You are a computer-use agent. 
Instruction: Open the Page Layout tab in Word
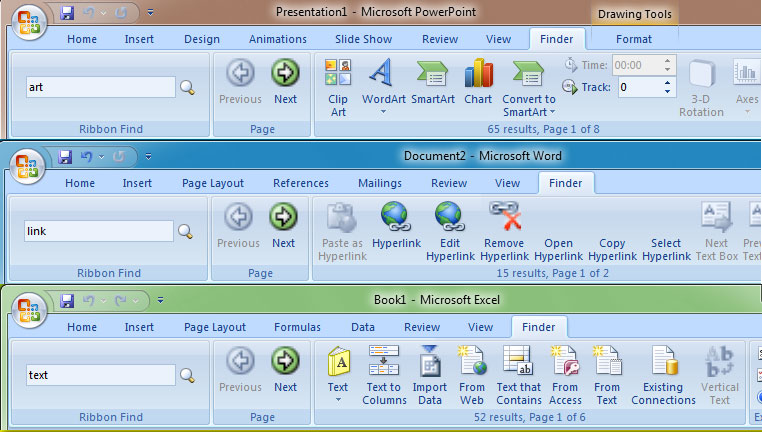coord(213,183)
